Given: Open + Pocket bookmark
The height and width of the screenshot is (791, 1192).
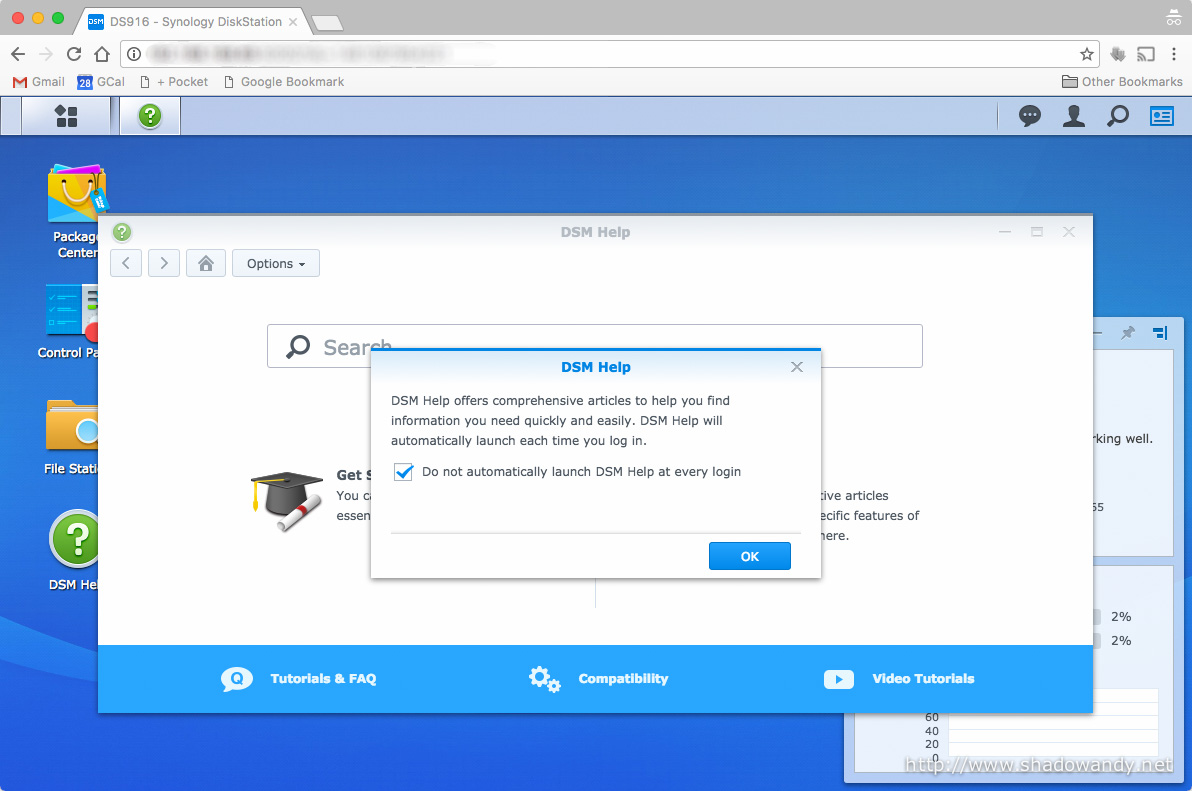Looking at the screenshot, I should 174,81.
